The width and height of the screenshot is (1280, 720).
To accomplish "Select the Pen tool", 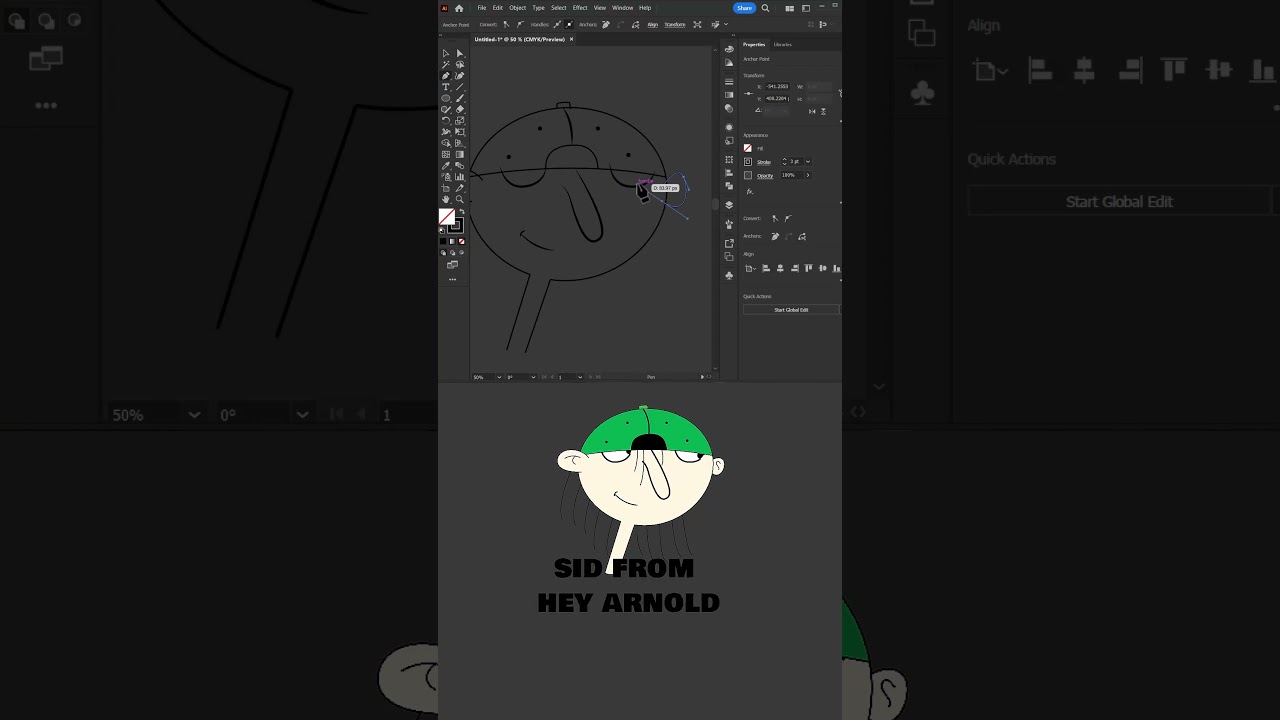I will tap(446, 75).
